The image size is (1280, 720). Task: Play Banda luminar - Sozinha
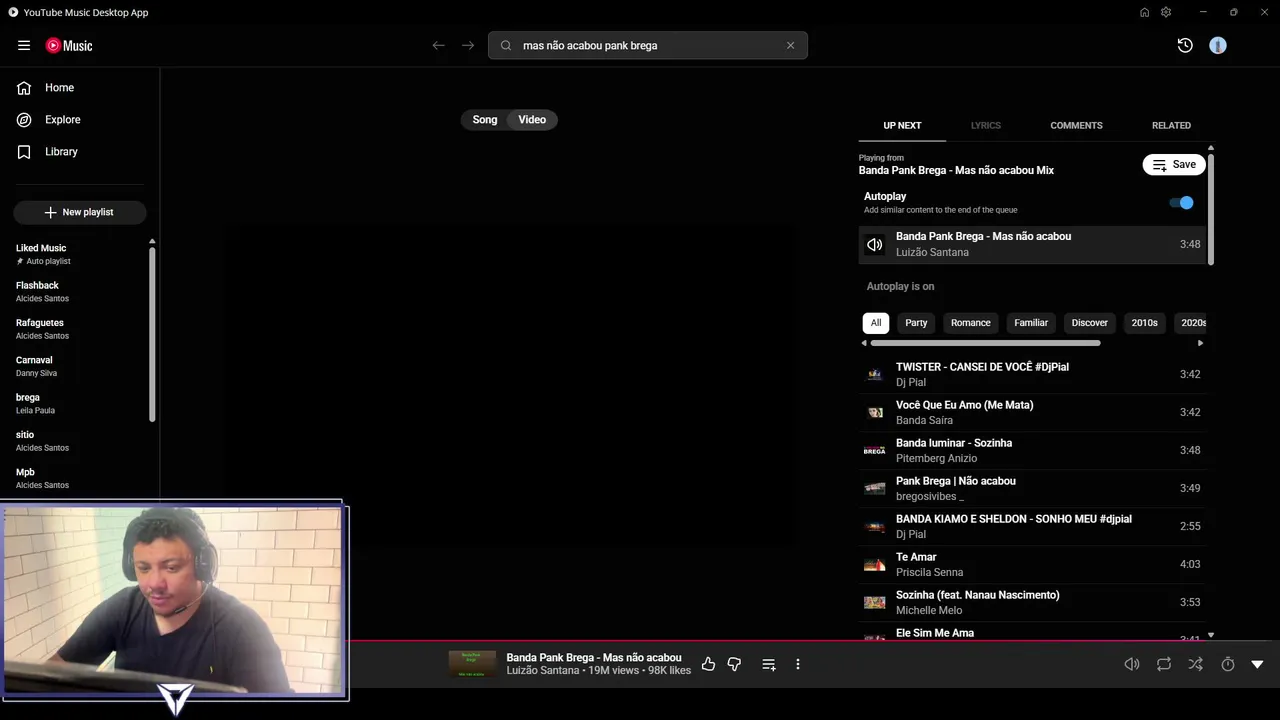point(1033,451)
